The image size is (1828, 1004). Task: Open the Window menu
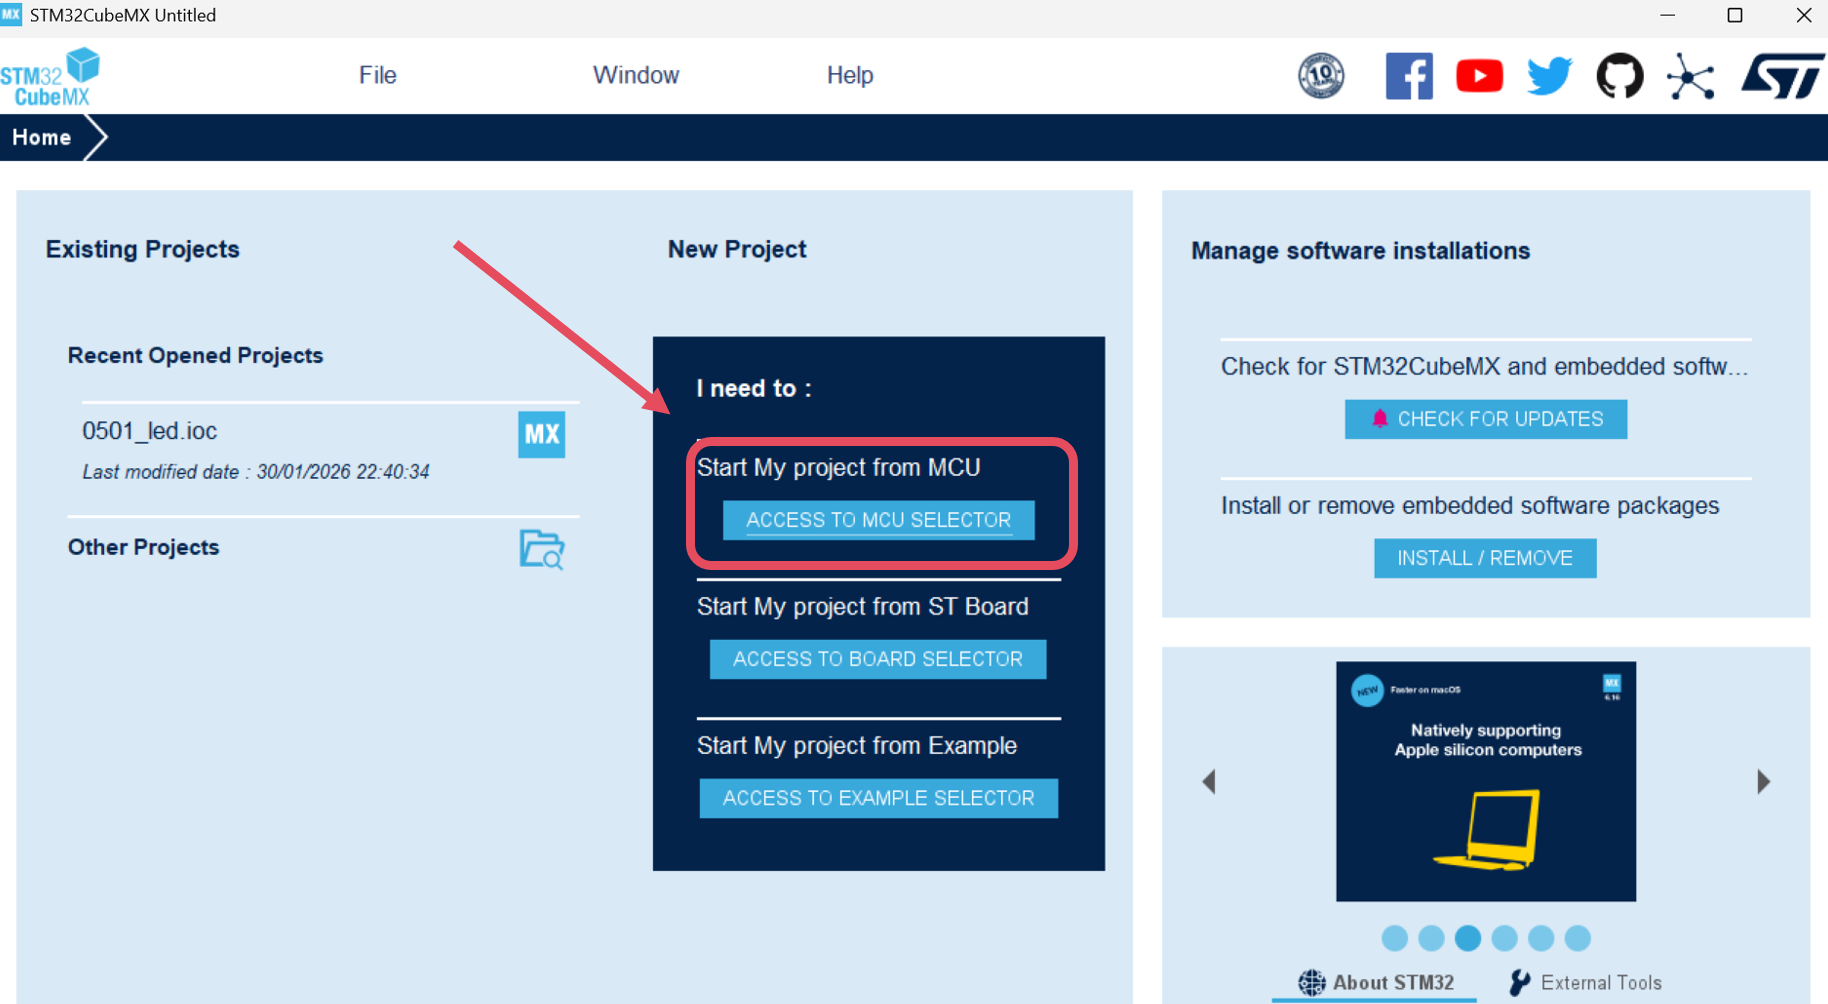click(635, 75)
